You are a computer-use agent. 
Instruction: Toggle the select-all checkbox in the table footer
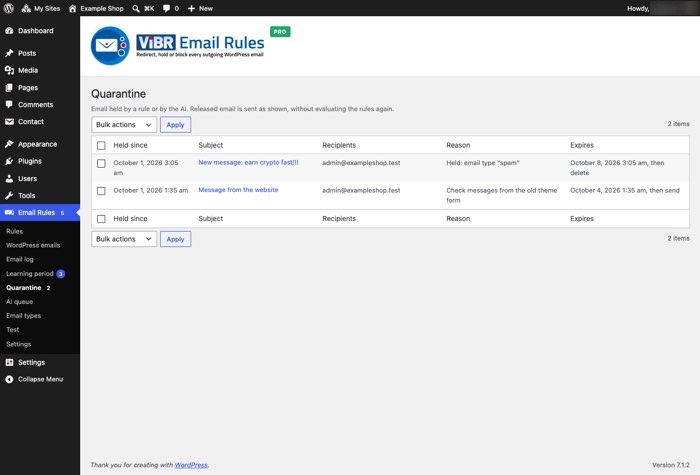101,219
